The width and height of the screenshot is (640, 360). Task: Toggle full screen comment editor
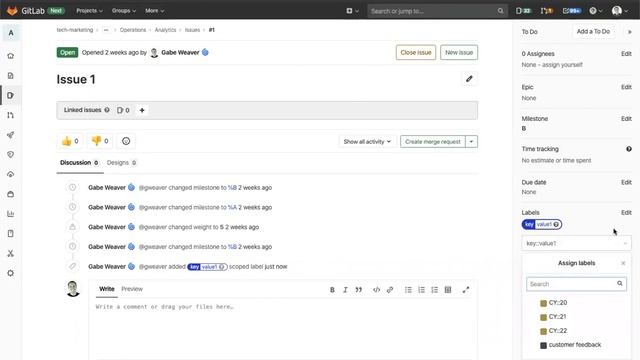(x=466, y=290)
